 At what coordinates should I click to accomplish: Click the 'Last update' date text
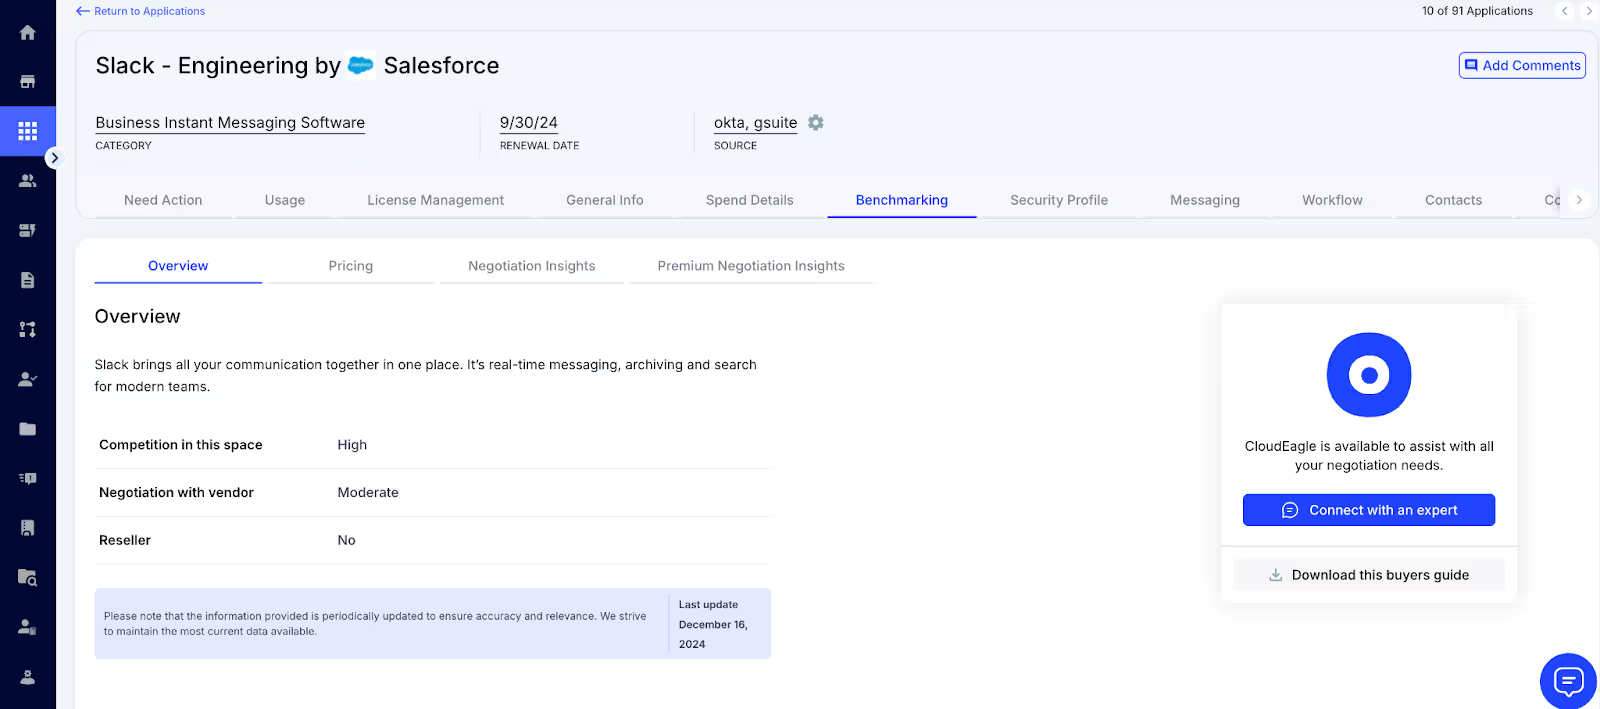[713, 624]
